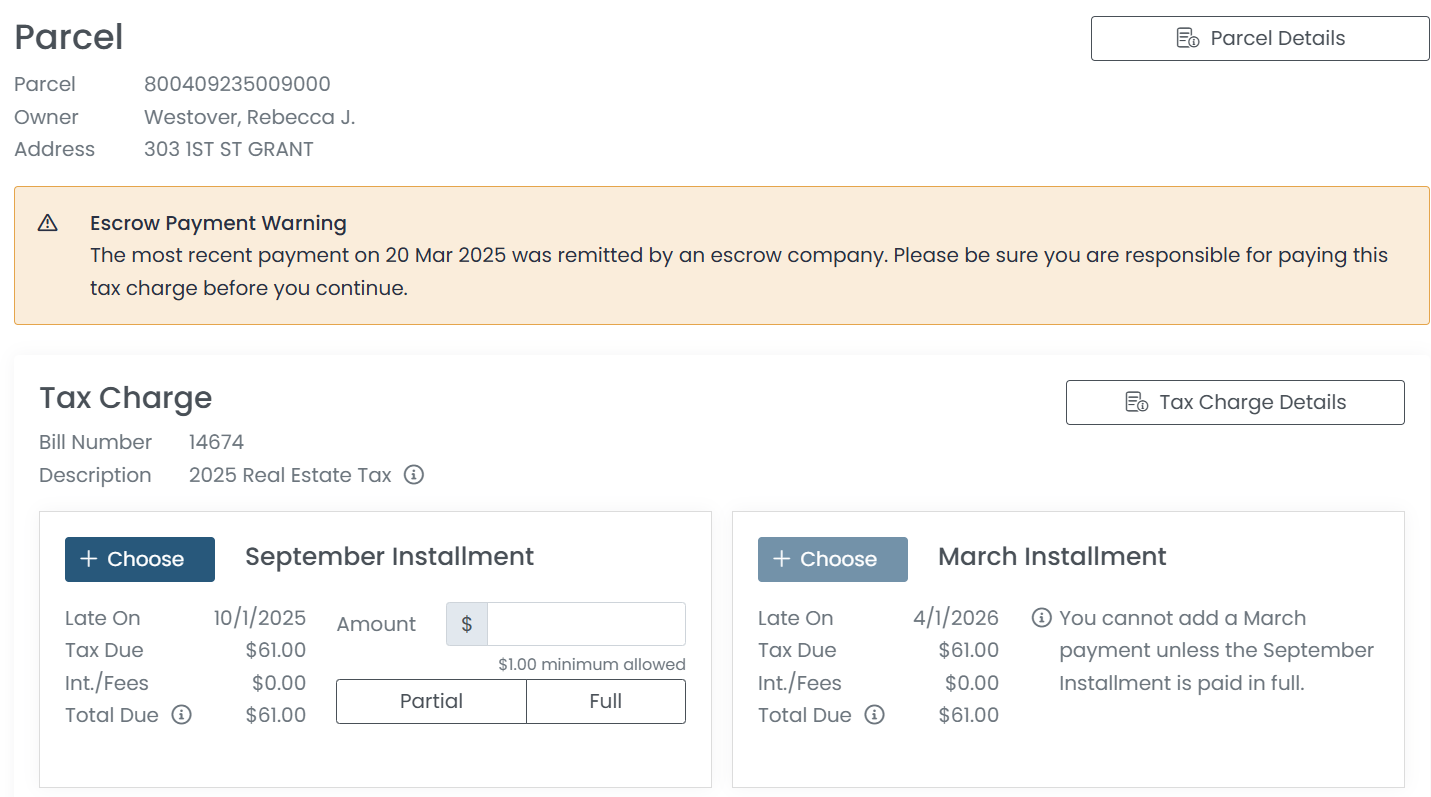Click the September Installment heading

389,556
